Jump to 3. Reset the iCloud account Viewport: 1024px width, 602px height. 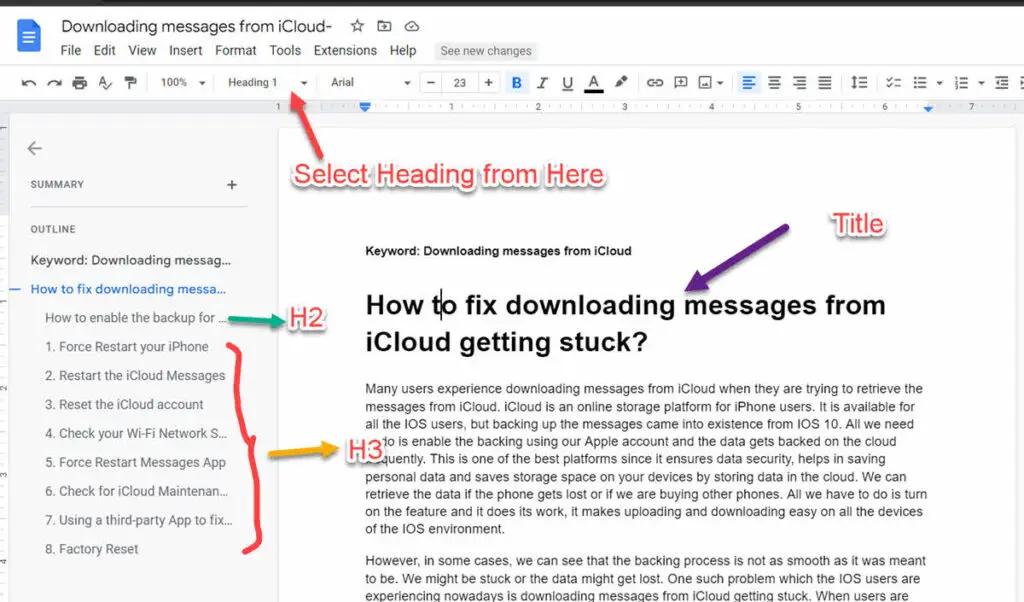pyautogui.click(x=124, y=404)
